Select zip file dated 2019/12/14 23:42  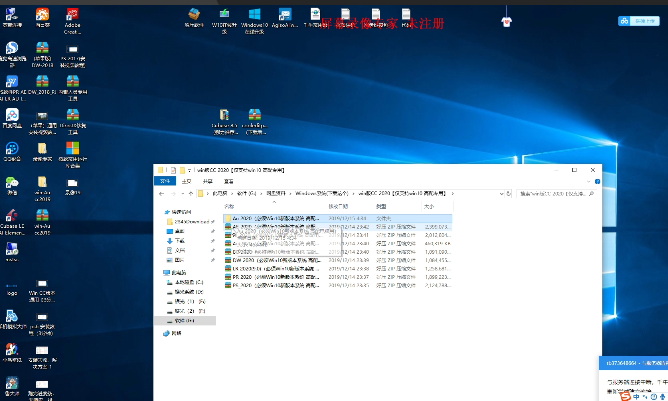[x=337, y=227]
